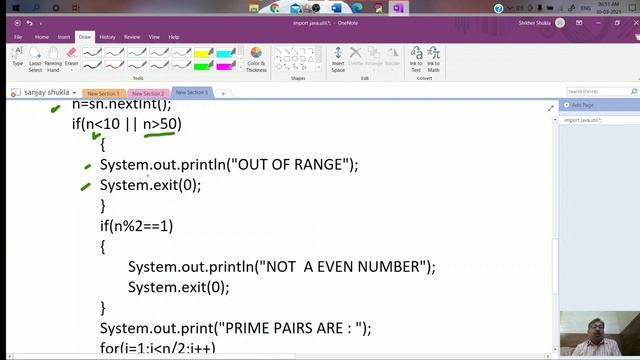Click Shikher Shukla account name

point(534,23)
